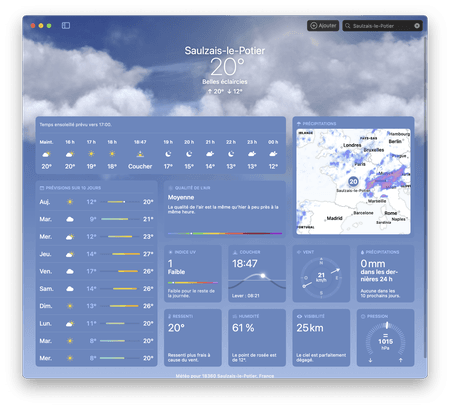Screen dimensions: 450x408
Task: Open the Météo pour 18360 Saulzais-le-Potier link
Action: (225, 376)
